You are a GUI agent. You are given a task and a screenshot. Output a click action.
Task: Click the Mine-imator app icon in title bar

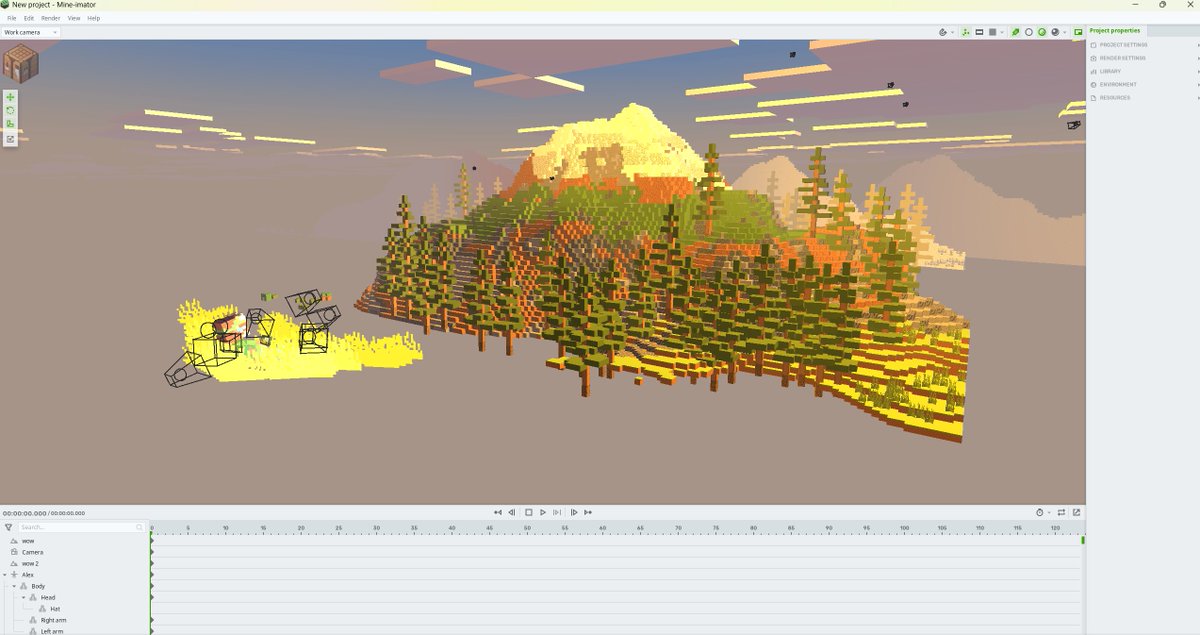[x=5, y=5]
